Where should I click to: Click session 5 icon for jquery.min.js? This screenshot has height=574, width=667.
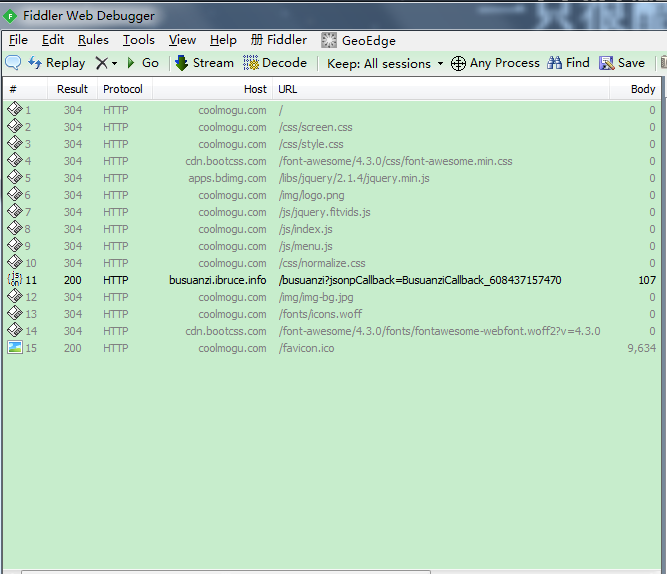coord(14,177)
